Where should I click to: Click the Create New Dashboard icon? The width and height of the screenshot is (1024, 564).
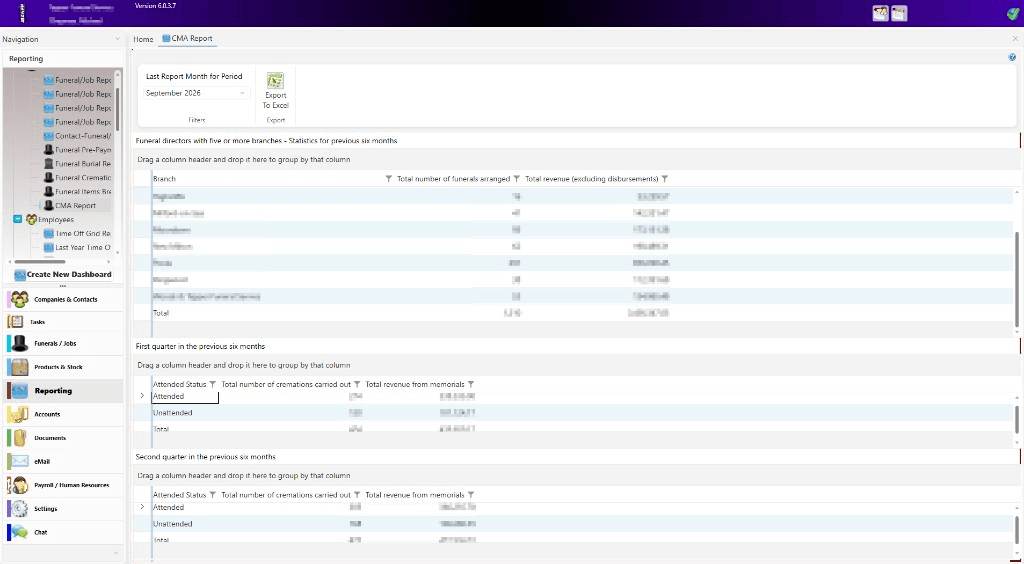coord(20,275)
